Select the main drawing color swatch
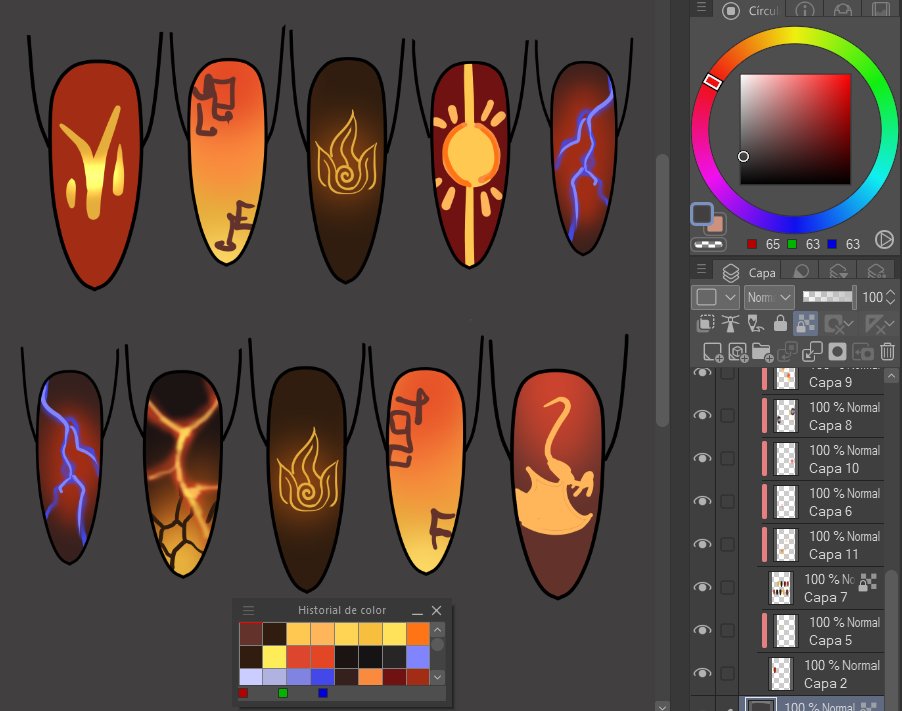The width and height of the screenshot is (902, 711). [702, 214]
